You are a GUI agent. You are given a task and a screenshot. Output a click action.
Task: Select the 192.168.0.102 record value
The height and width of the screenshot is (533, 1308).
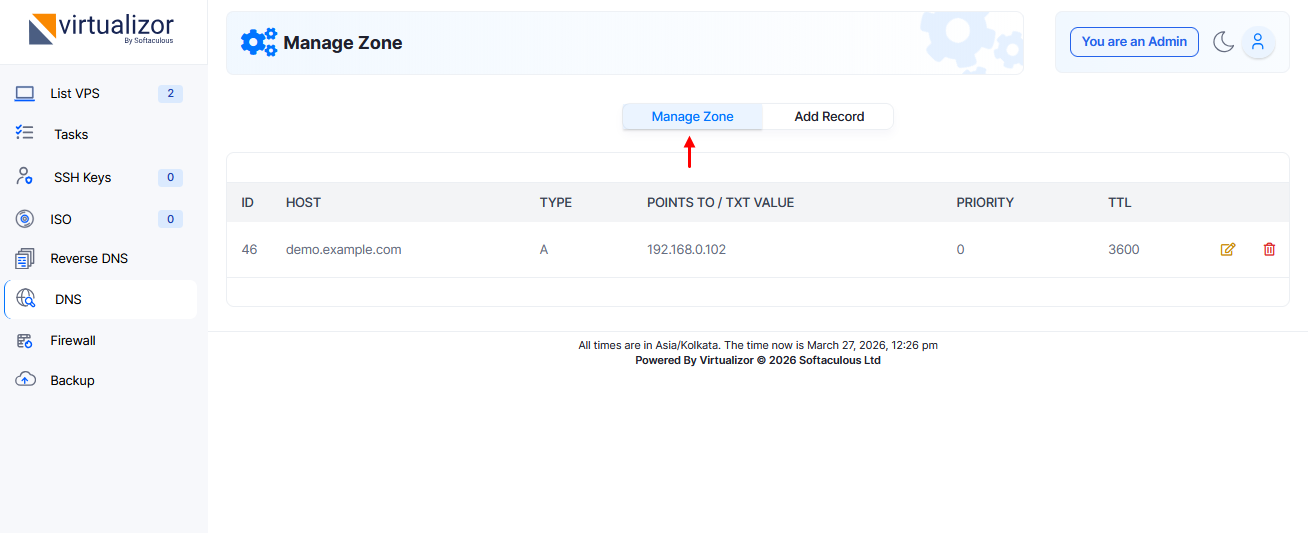tap(686, 250)
